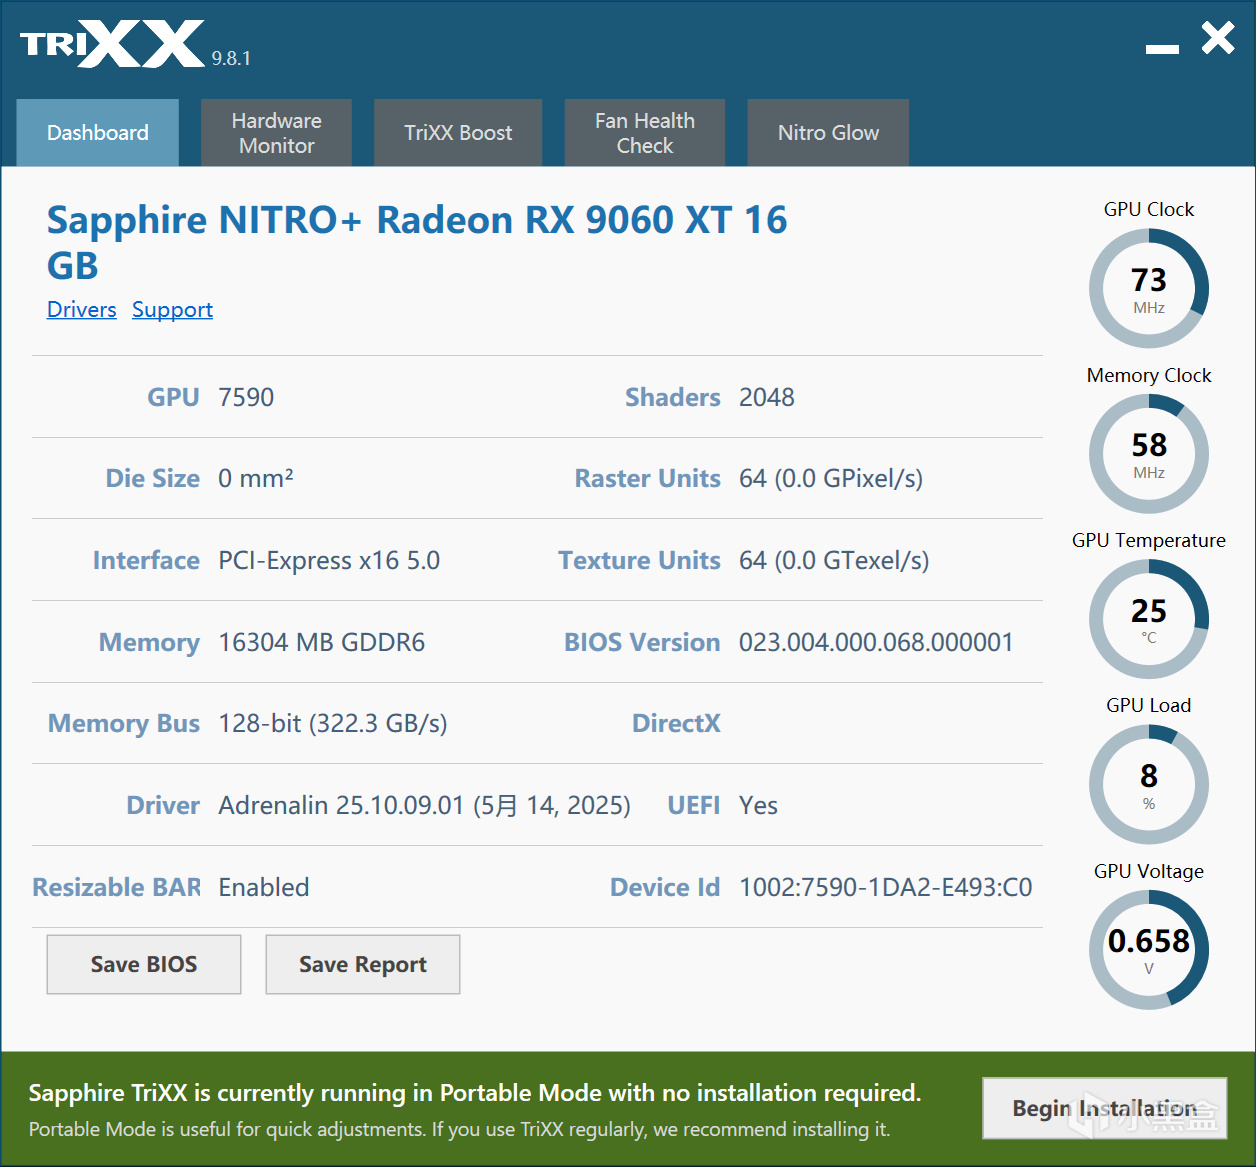Click the TRIXX logo
Screen dimensions: 1256x1167
tap(112, 44)
